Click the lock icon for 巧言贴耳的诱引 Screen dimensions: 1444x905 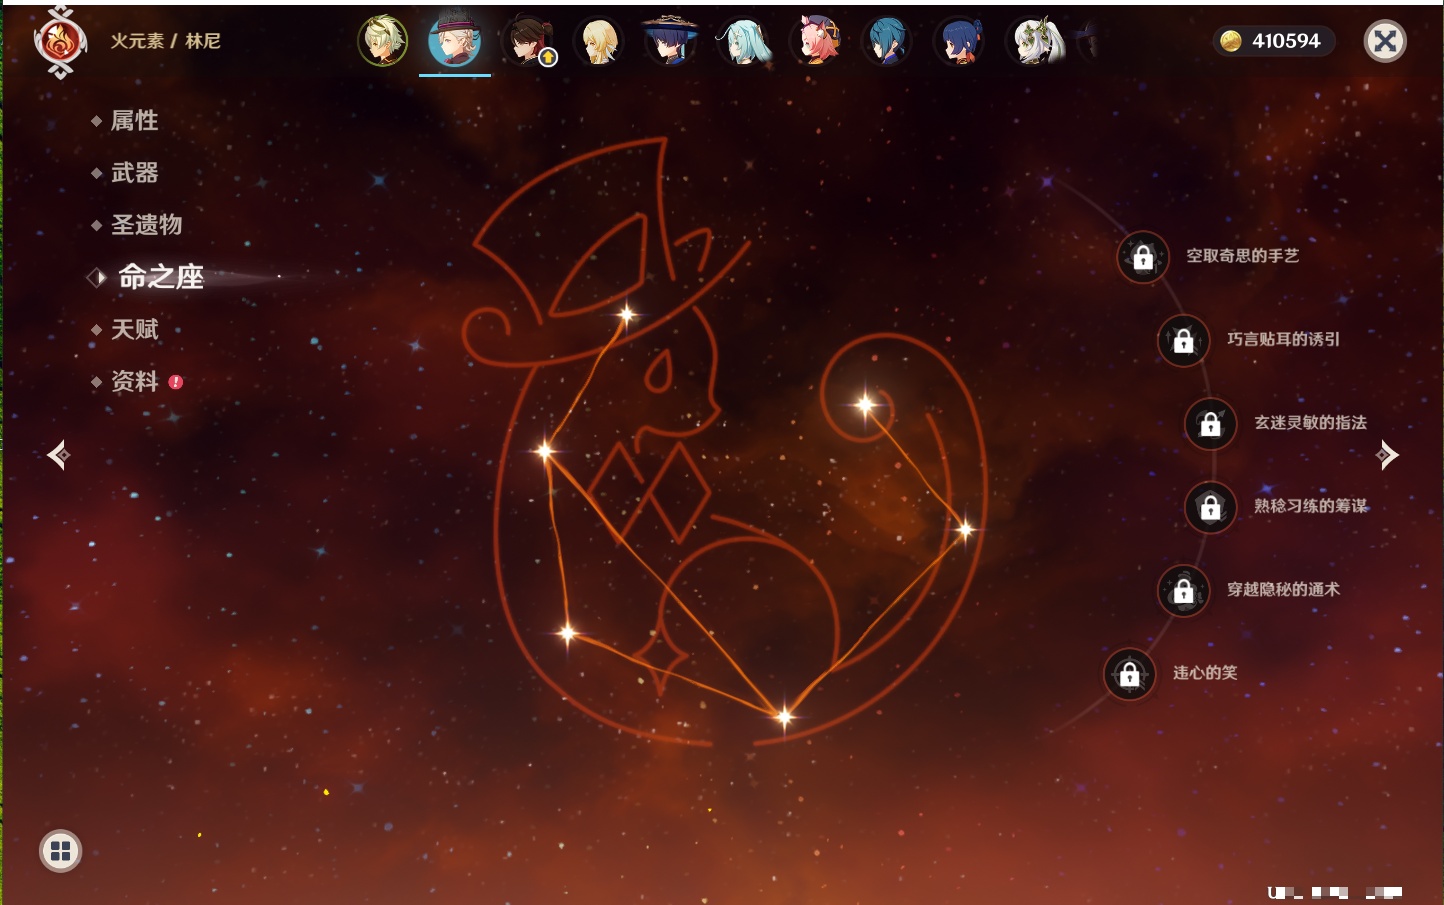[1184, 340]
